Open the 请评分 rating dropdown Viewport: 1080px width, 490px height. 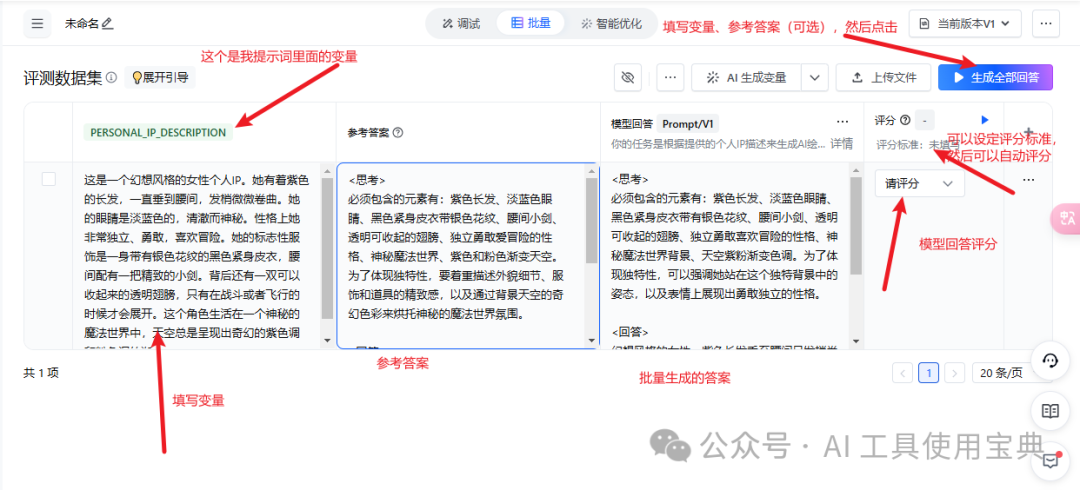(920, 183)
